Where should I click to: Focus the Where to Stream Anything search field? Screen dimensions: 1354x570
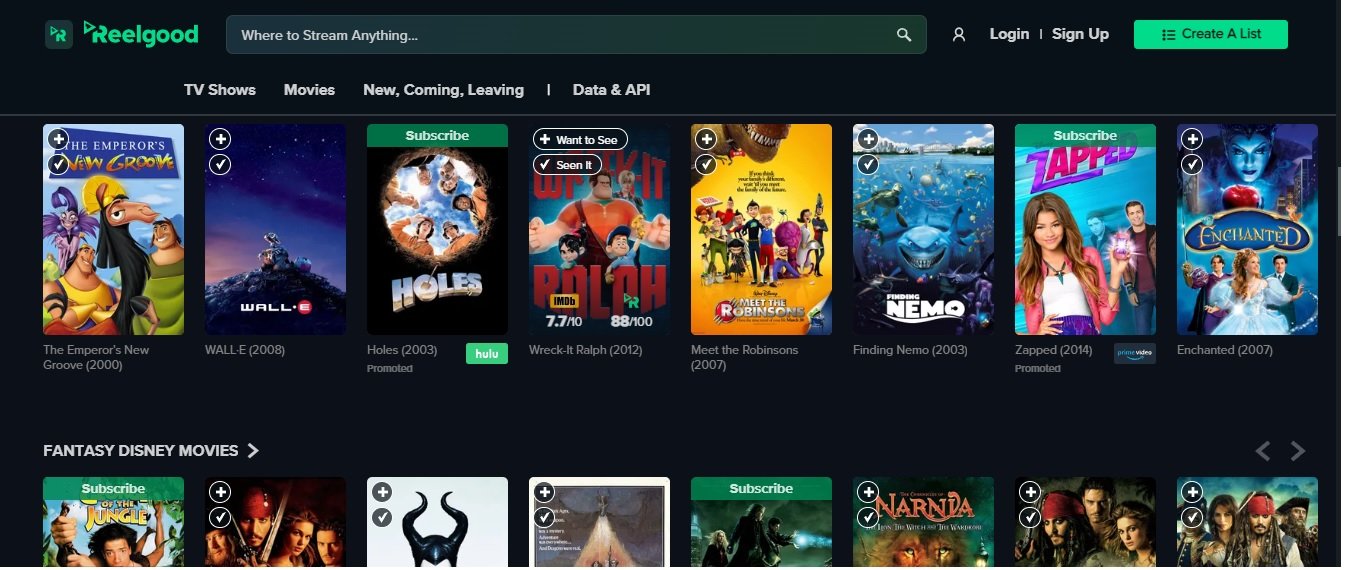pos(576,35)
